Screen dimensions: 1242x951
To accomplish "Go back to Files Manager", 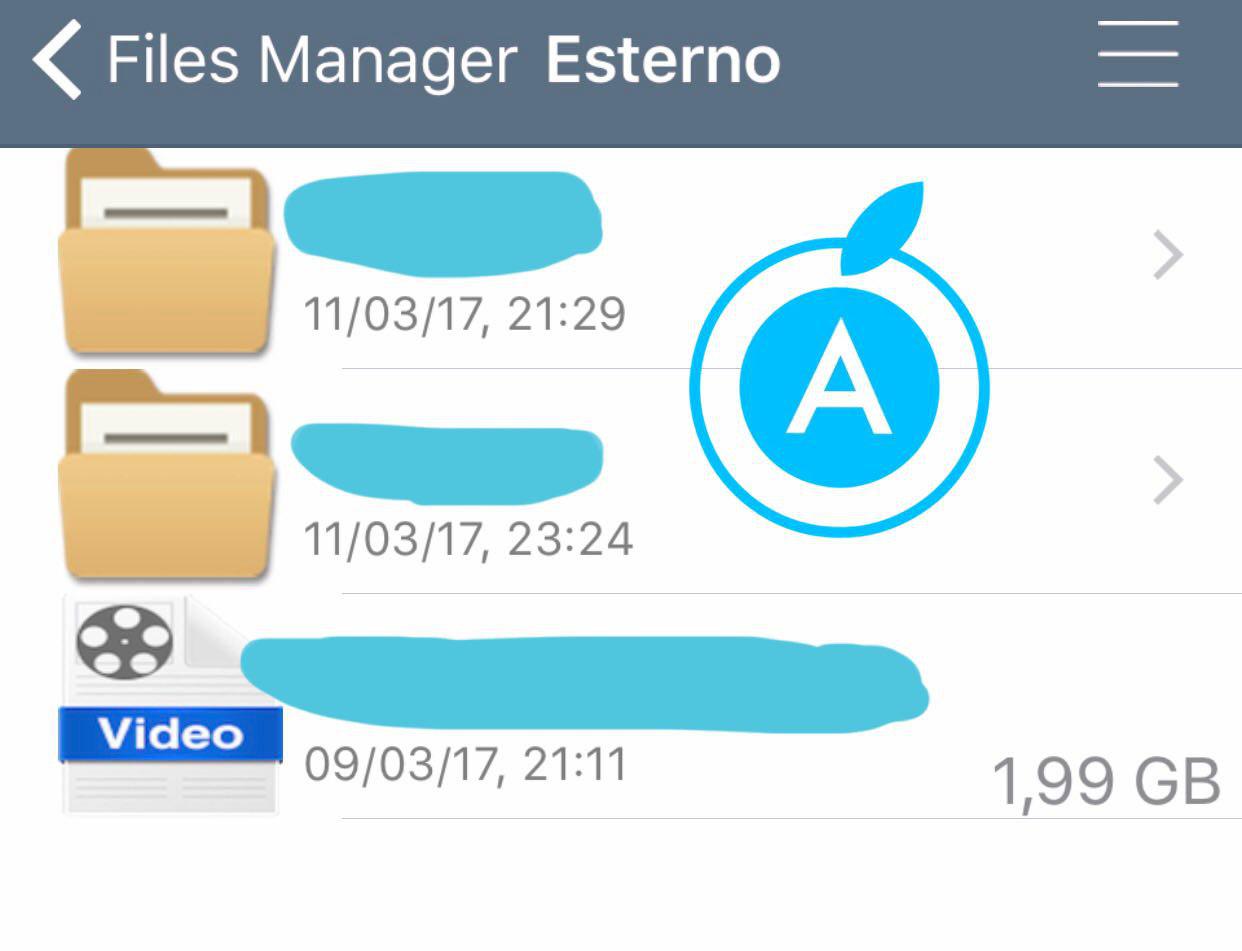I will click(311, 60).
